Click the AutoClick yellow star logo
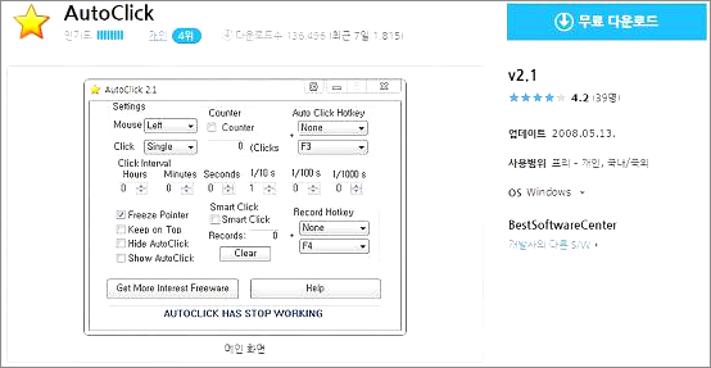This screenshot has height=368, width=711. pyautogui.click(x=31, y=22)
